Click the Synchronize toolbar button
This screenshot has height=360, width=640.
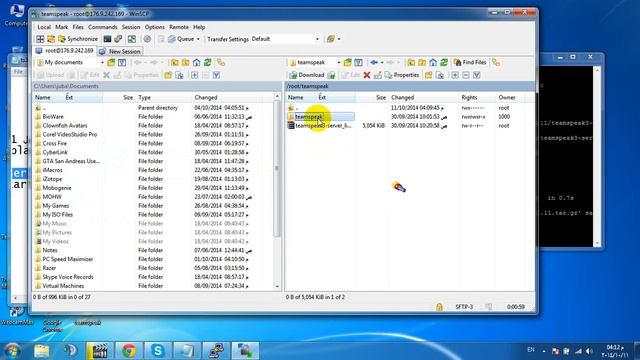pyautogui.click(x=78, y=39)
